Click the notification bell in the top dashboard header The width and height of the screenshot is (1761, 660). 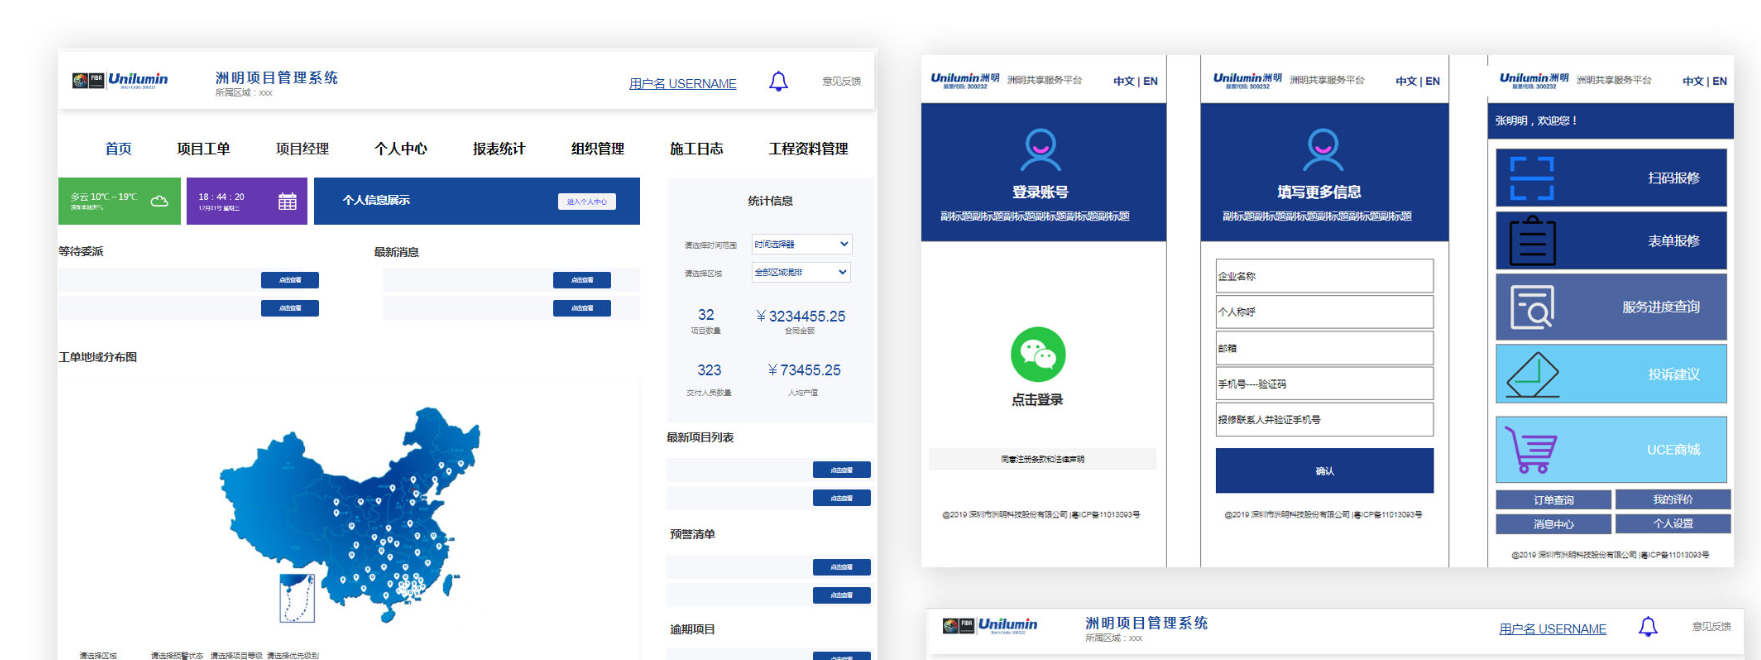778,82
